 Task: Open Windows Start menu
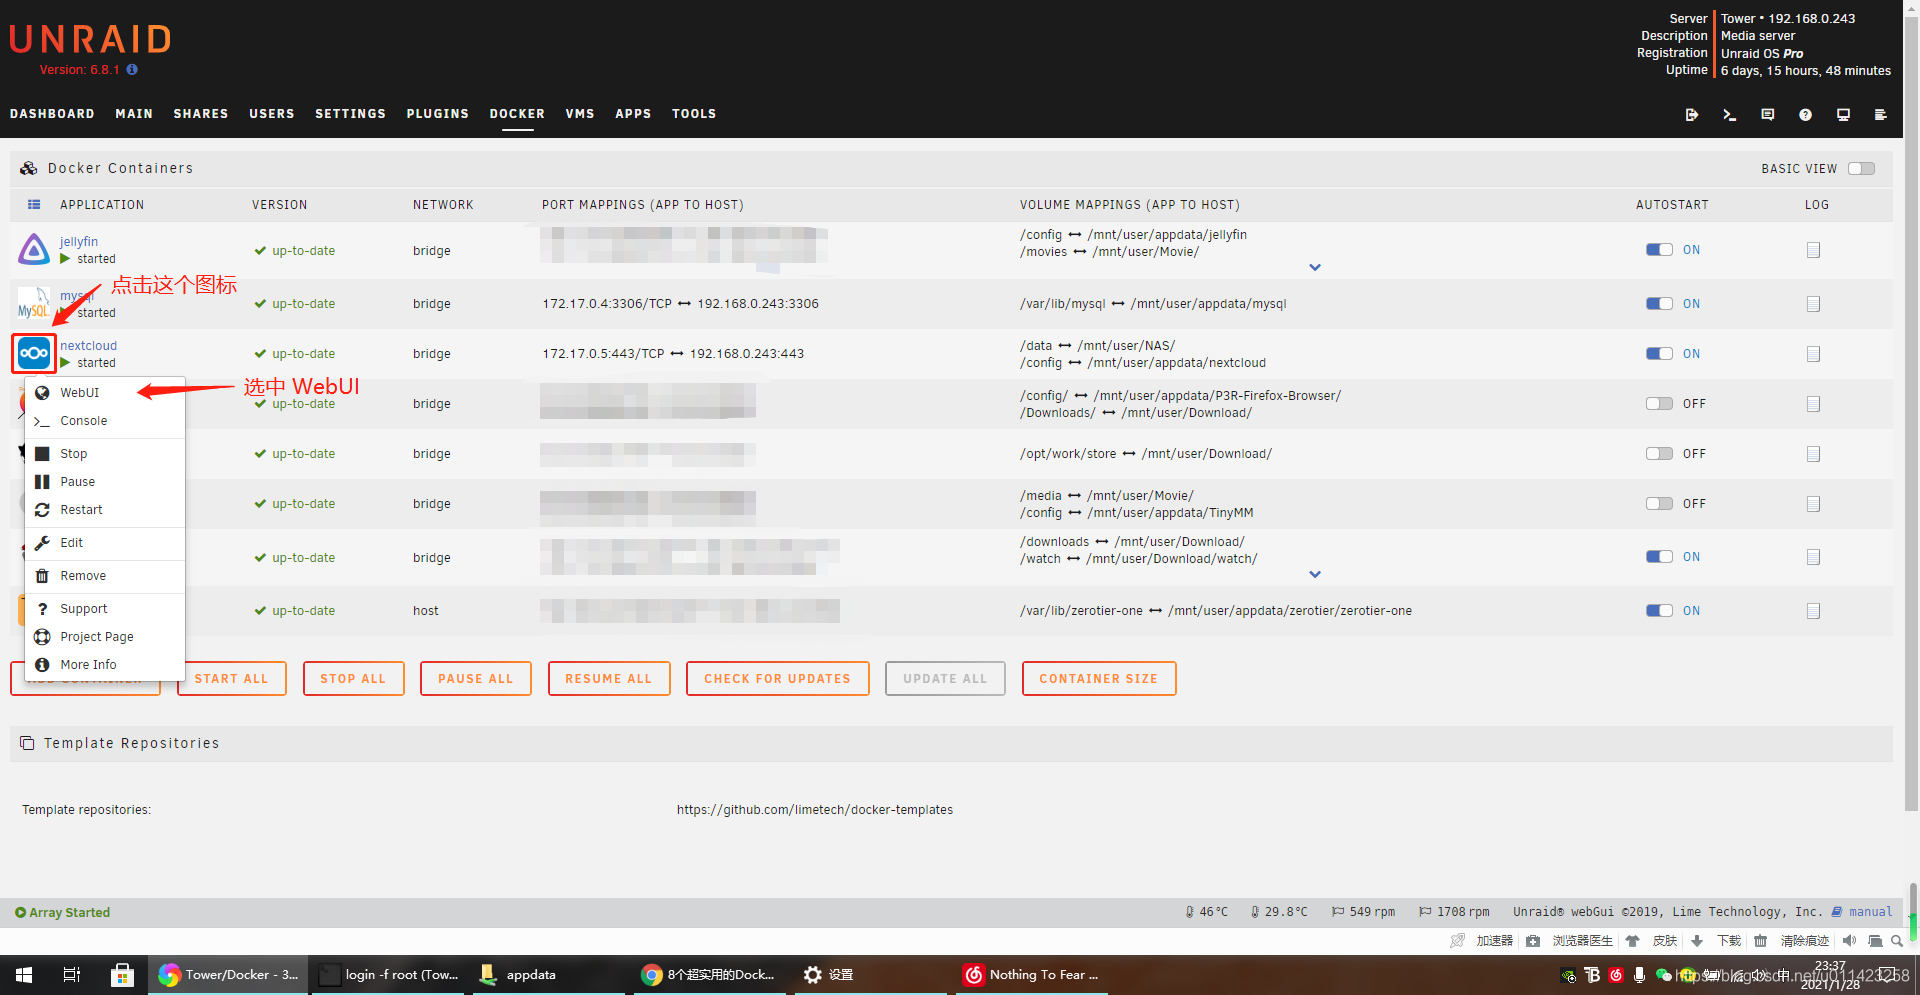[24, 975]
